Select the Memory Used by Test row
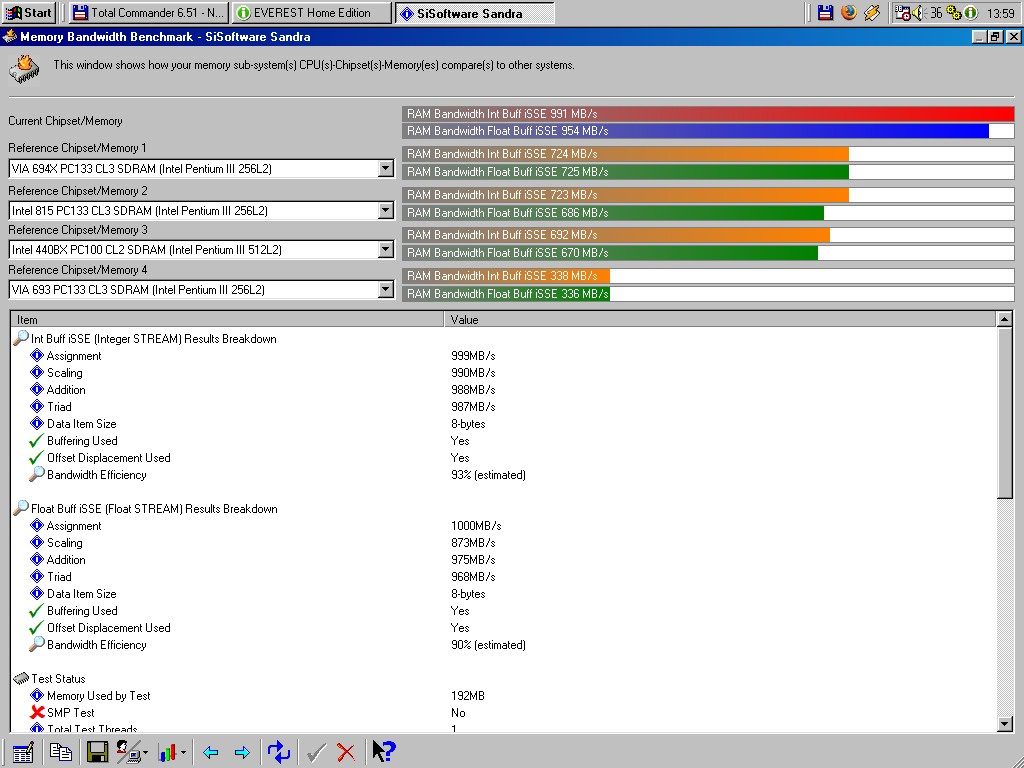Screen dimensions: 1024x768 99,696
